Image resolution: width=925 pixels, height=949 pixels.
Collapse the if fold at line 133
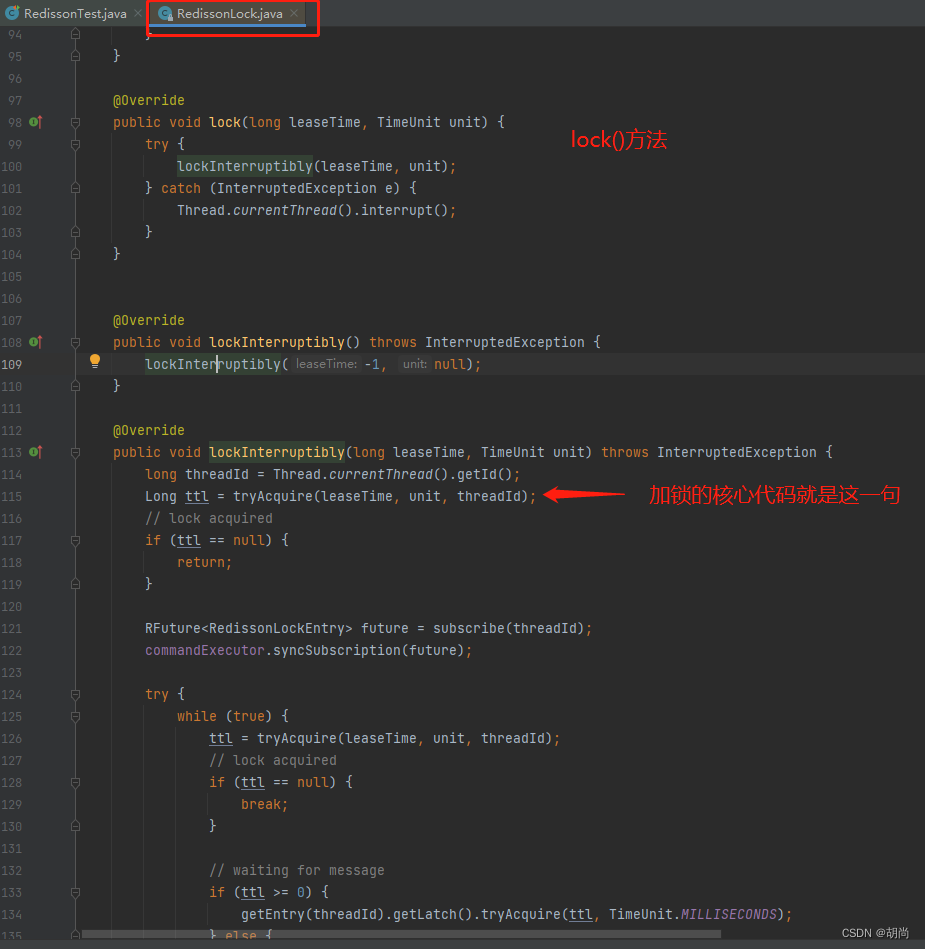pyautogui.click(x=75, y=892)
